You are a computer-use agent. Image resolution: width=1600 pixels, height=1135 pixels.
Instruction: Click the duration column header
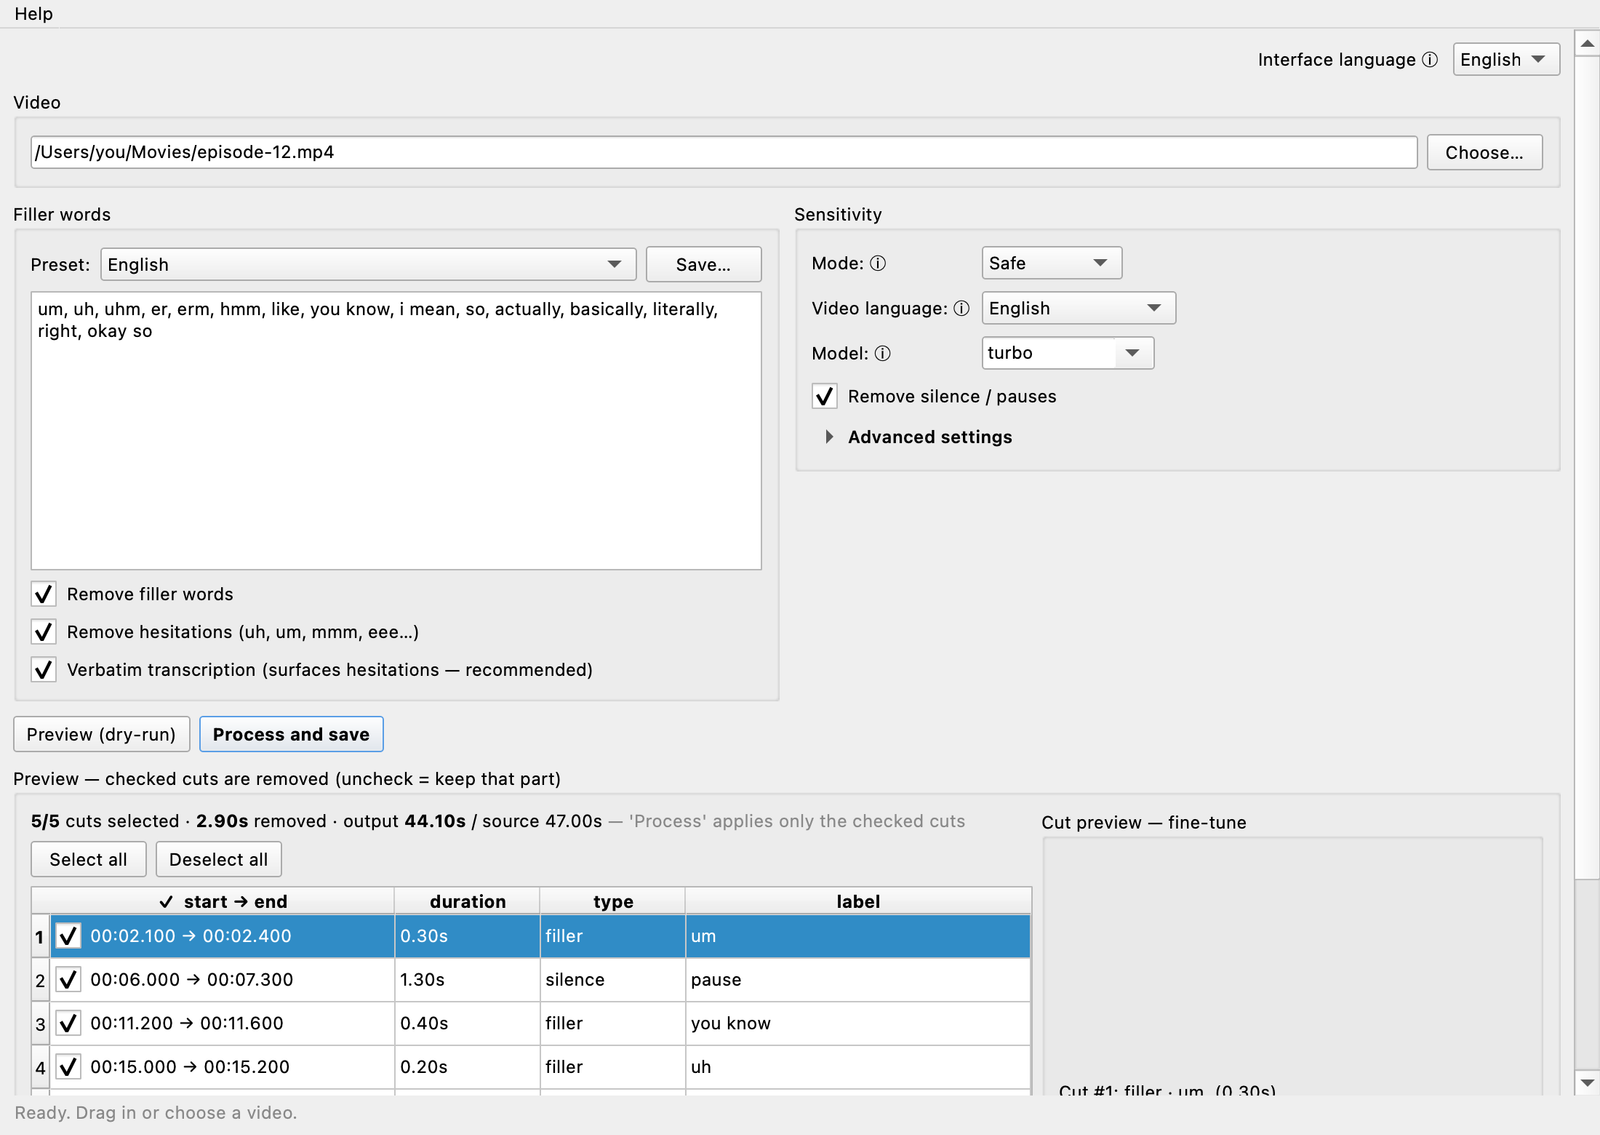pyautogui.click(x=467, y=901)
